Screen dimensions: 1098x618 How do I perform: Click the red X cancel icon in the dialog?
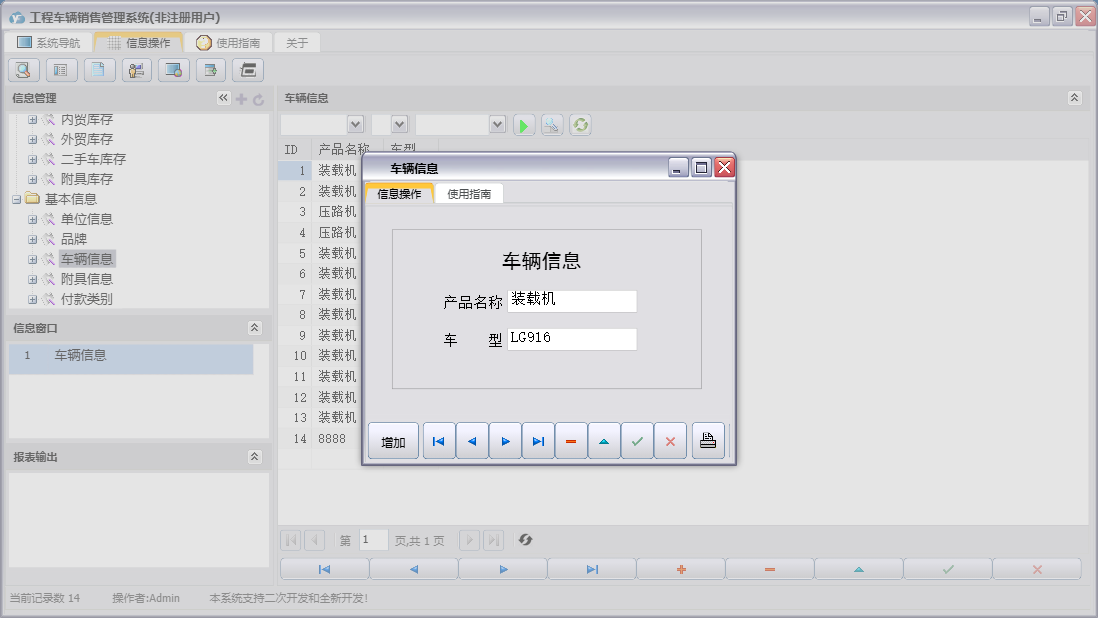click(670, 441)
